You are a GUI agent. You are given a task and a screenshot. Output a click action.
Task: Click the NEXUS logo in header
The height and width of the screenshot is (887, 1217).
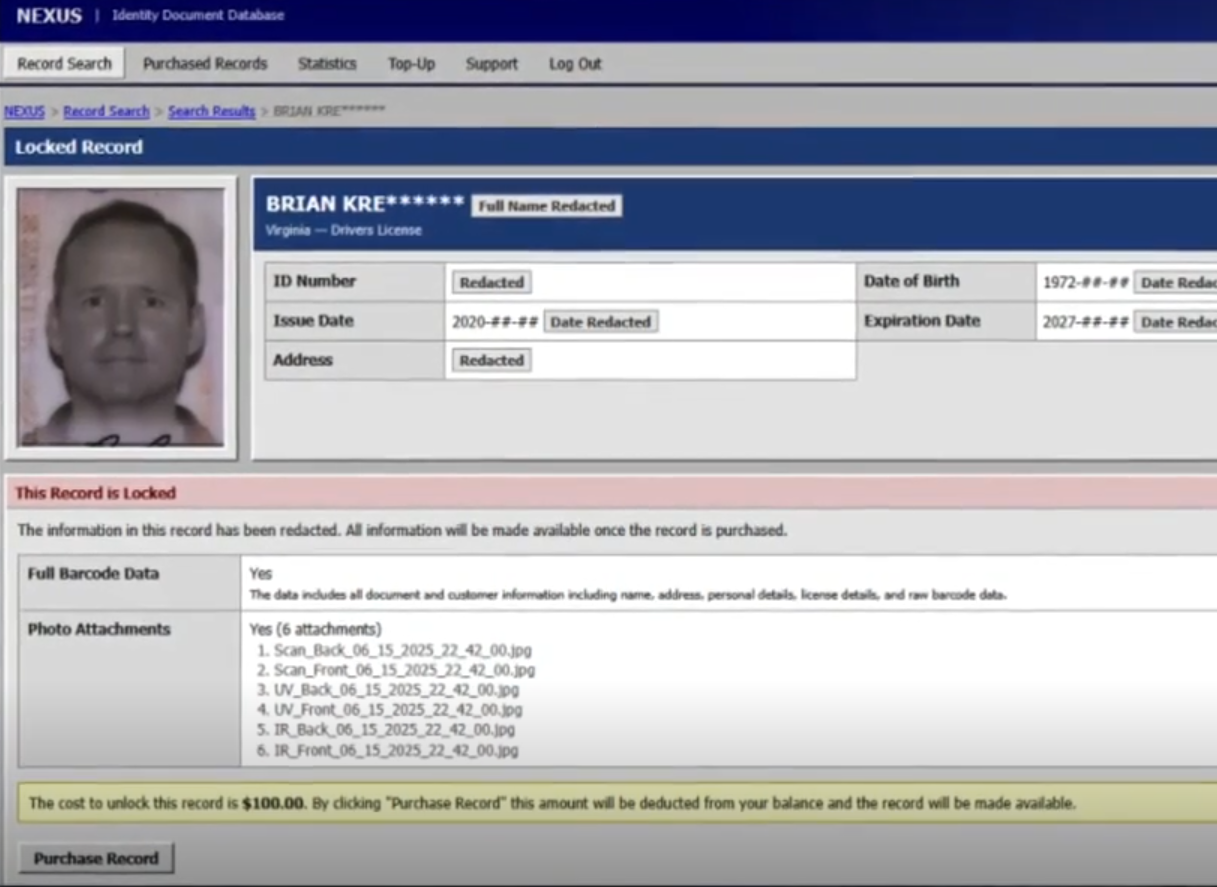[x=49, y=16]
